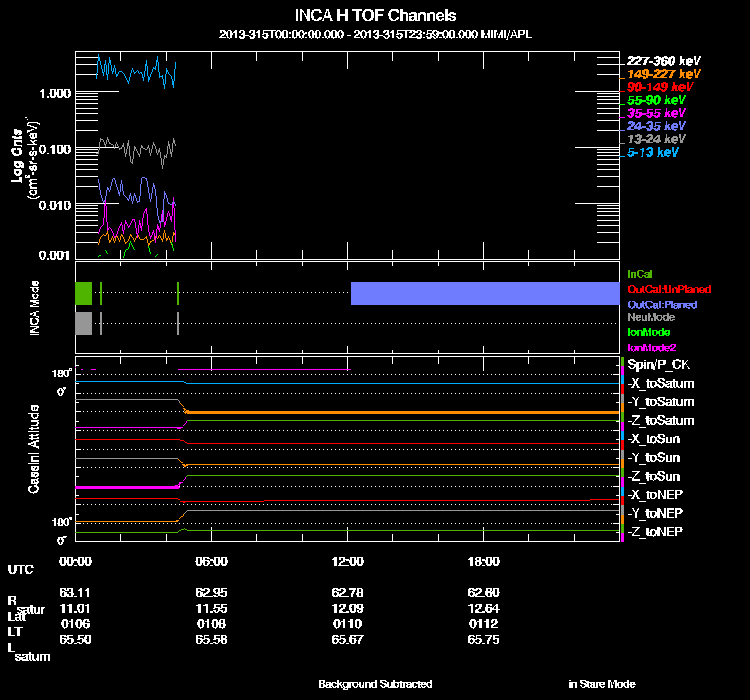Select the 149-227 keV legend label

click(x=663, y=74)
